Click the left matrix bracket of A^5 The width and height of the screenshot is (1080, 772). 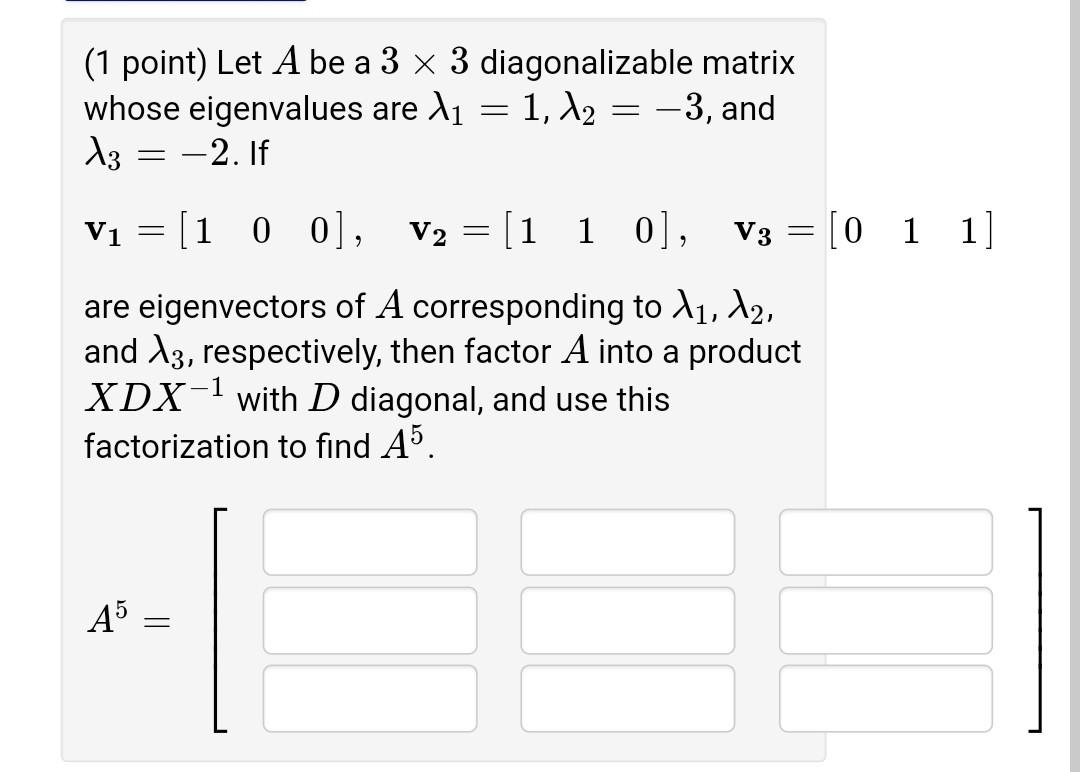tap(219, 618)
